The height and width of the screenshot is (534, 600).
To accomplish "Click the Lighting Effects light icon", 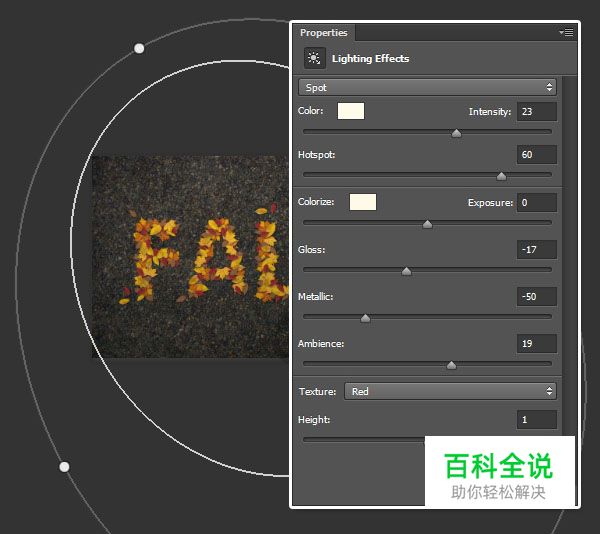I will [x=315, y=58].
